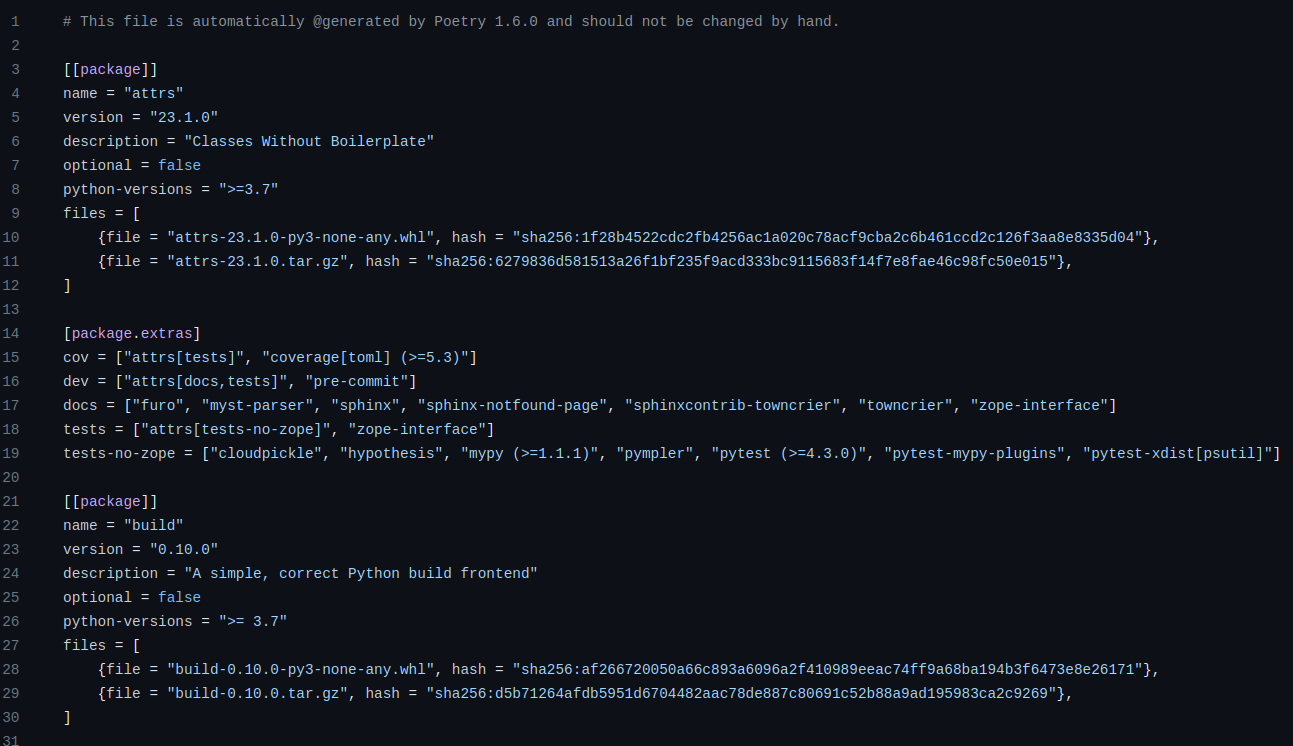Click the attrs-23.1.0.tar.gz file name
The width and height of the screenshot is (1293, 746).
click(x=257, y=261)
